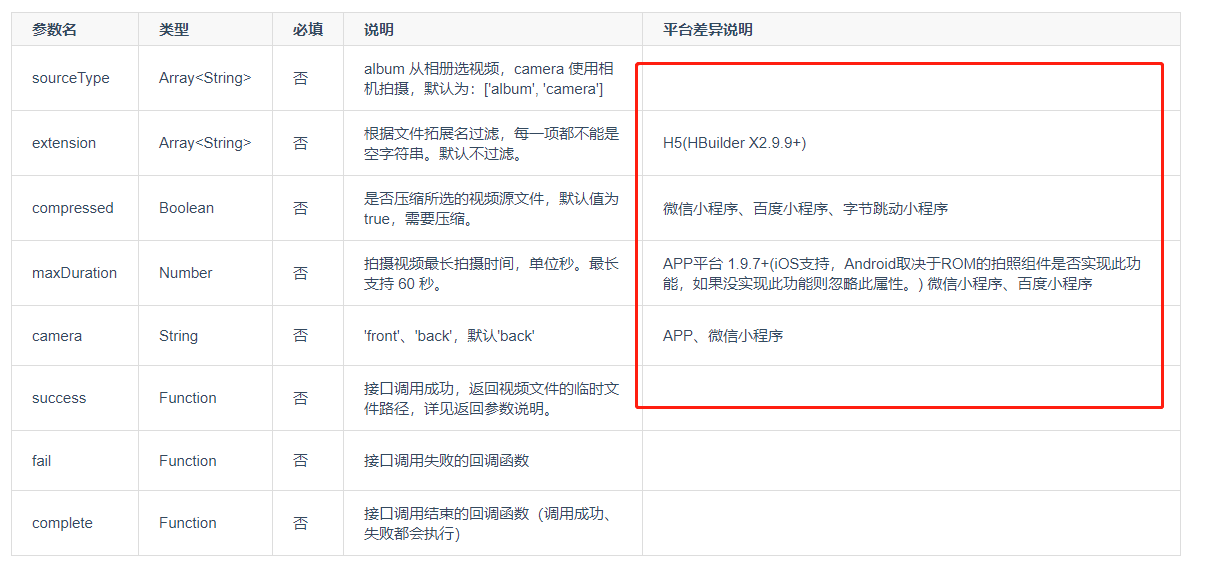Viewport: 1222px width, 563px height.
Task: Click the 微信小程序、百度小程序、字节跳动小程序 cell
Action: 805,209
